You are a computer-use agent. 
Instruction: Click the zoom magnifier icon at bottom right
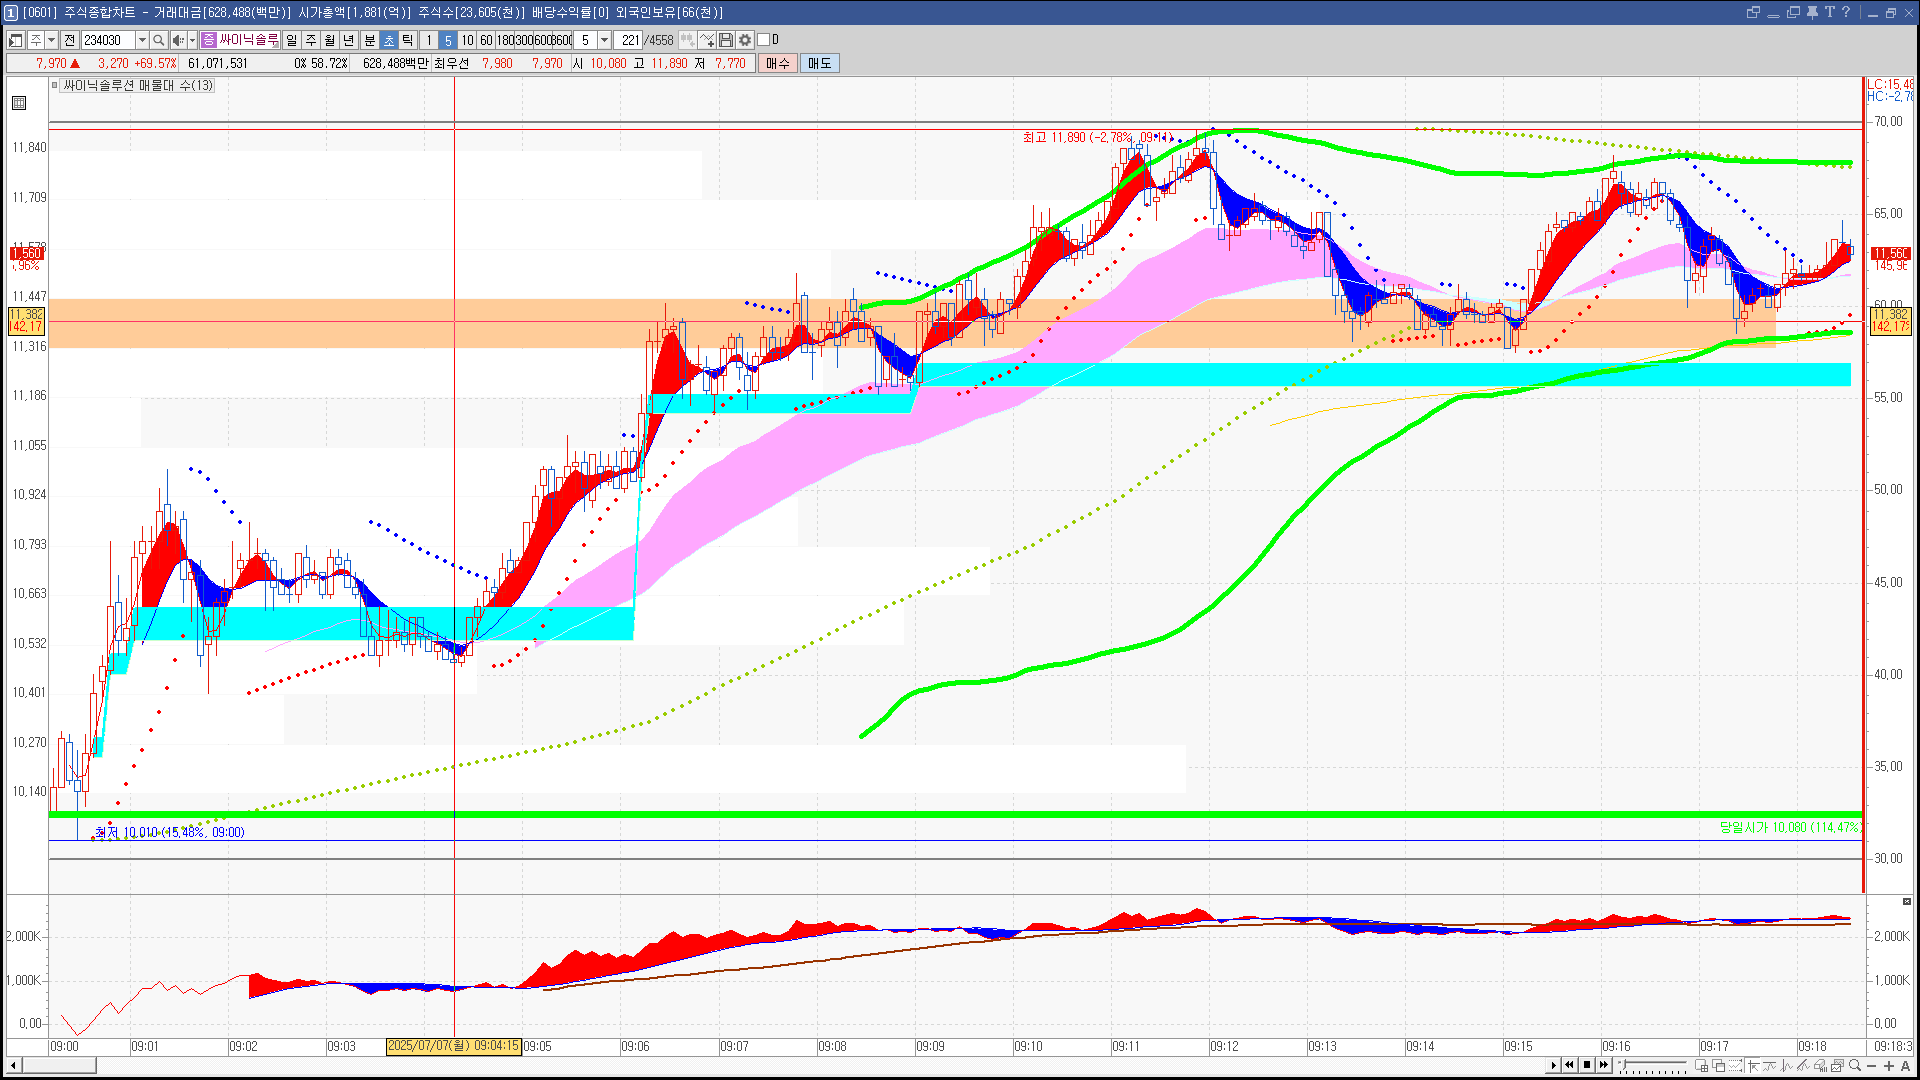click(1855, 1066)
